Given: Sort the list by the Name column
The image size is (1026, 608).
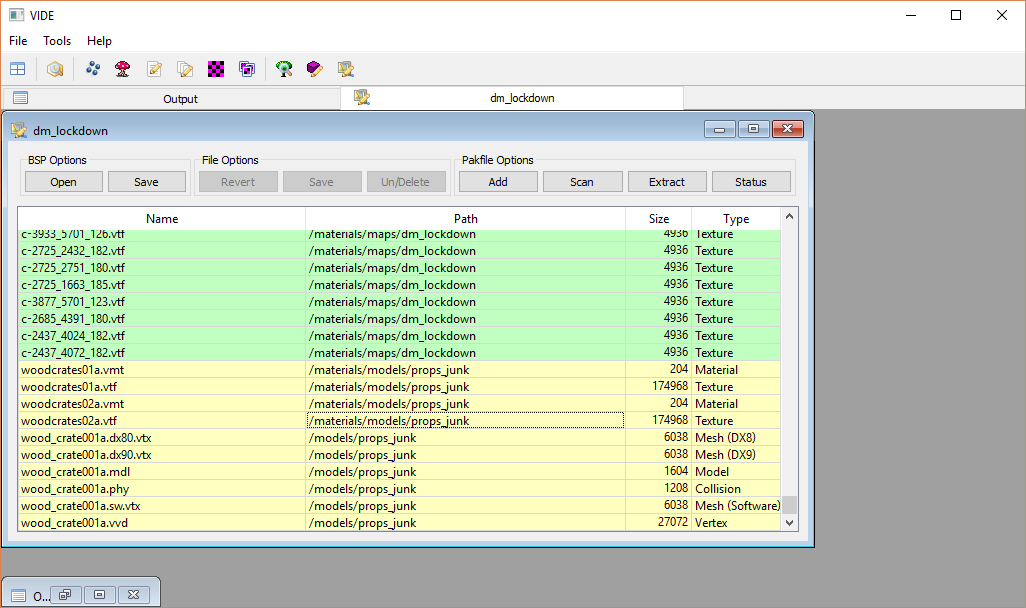Looking at the screenshot, I should [x=162, y=219].
